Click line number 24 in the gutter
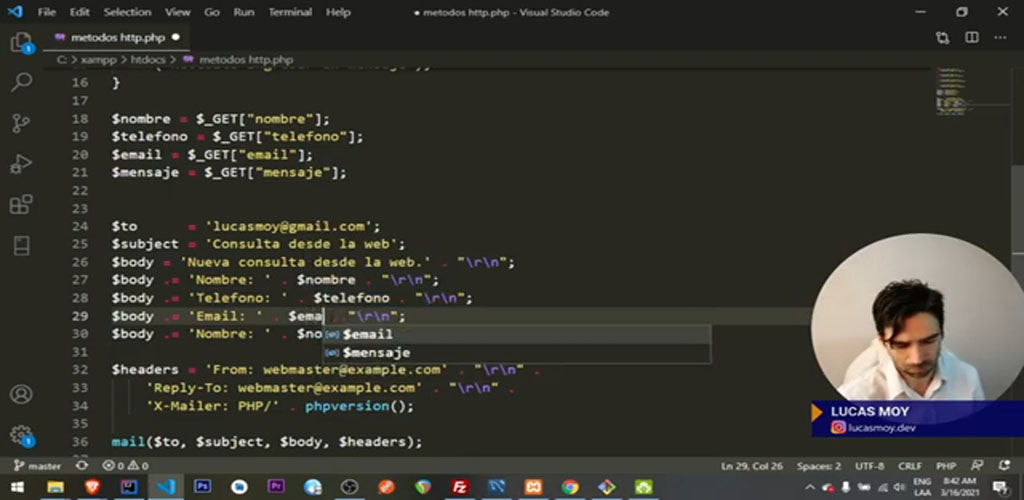Image resolution: width=1024 pixels, height=500 pixels. (x=80, y=226)
